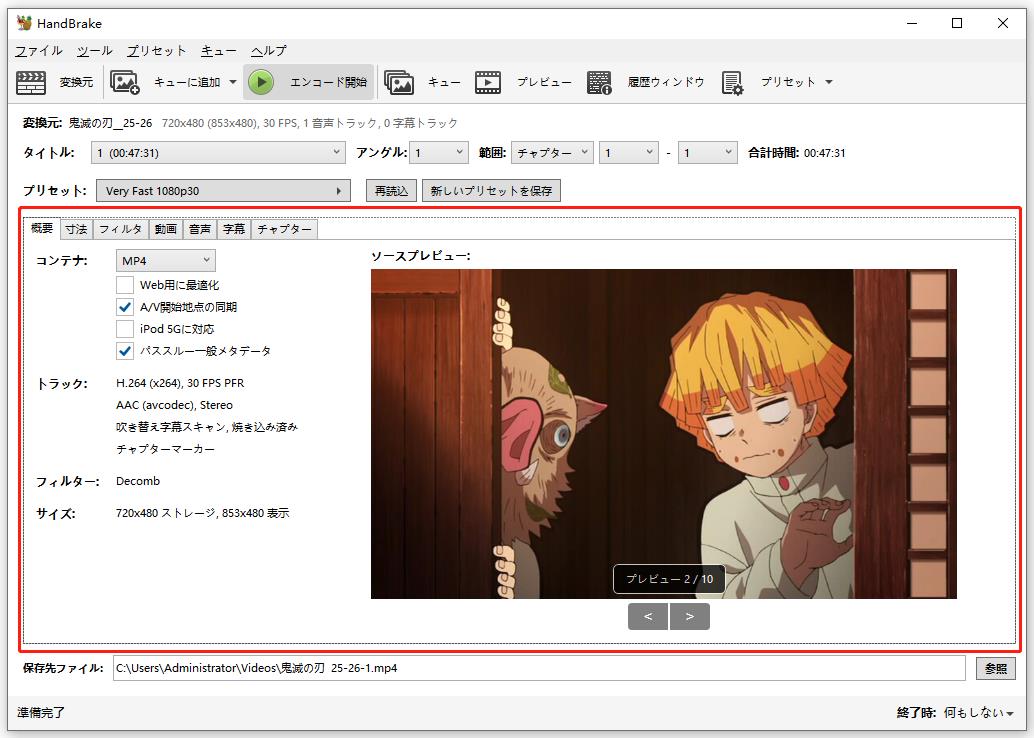Open the キュー menu in menu bar
1034x738 pixels.
218,51
